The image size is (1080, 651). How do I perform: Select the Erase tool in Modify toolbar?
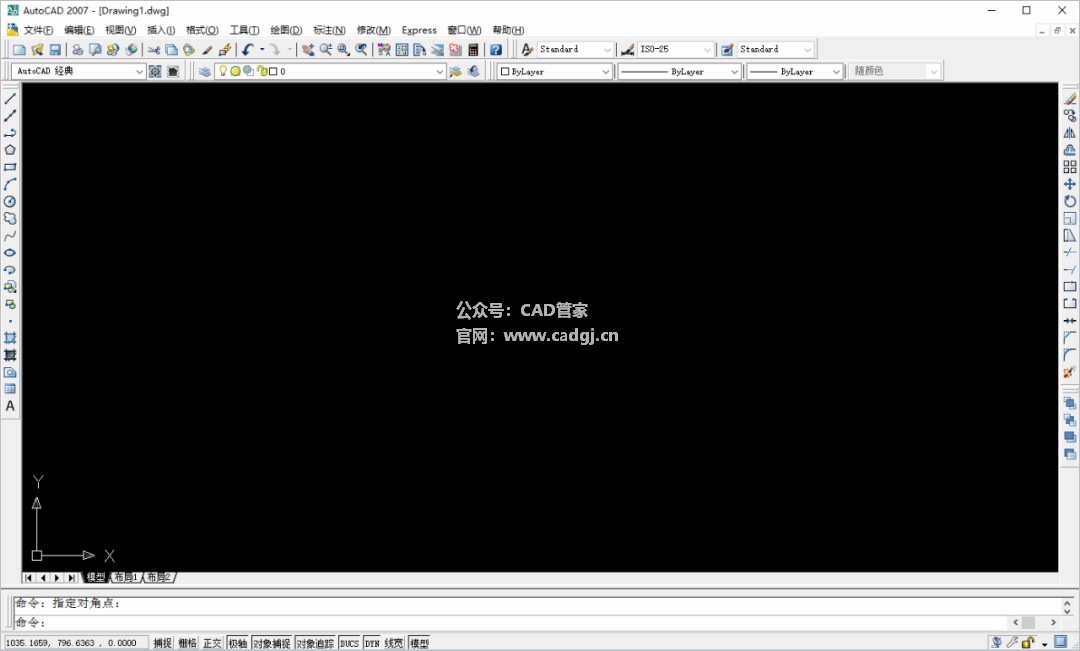pyautogui.click(x=1070, y=99)
